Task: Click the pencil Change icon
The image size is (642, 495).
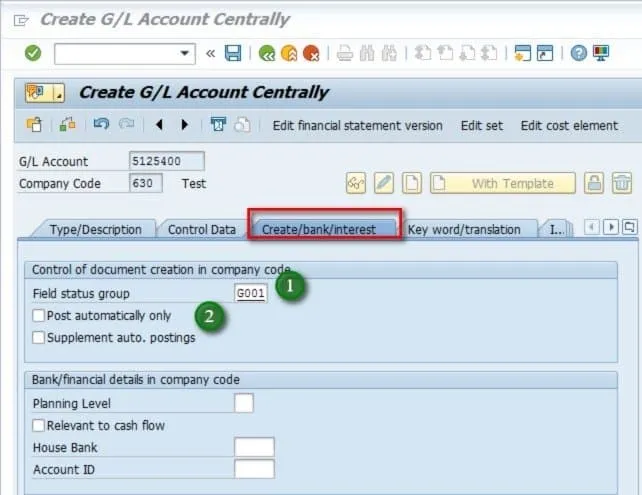Action: (x=383, y=183)
